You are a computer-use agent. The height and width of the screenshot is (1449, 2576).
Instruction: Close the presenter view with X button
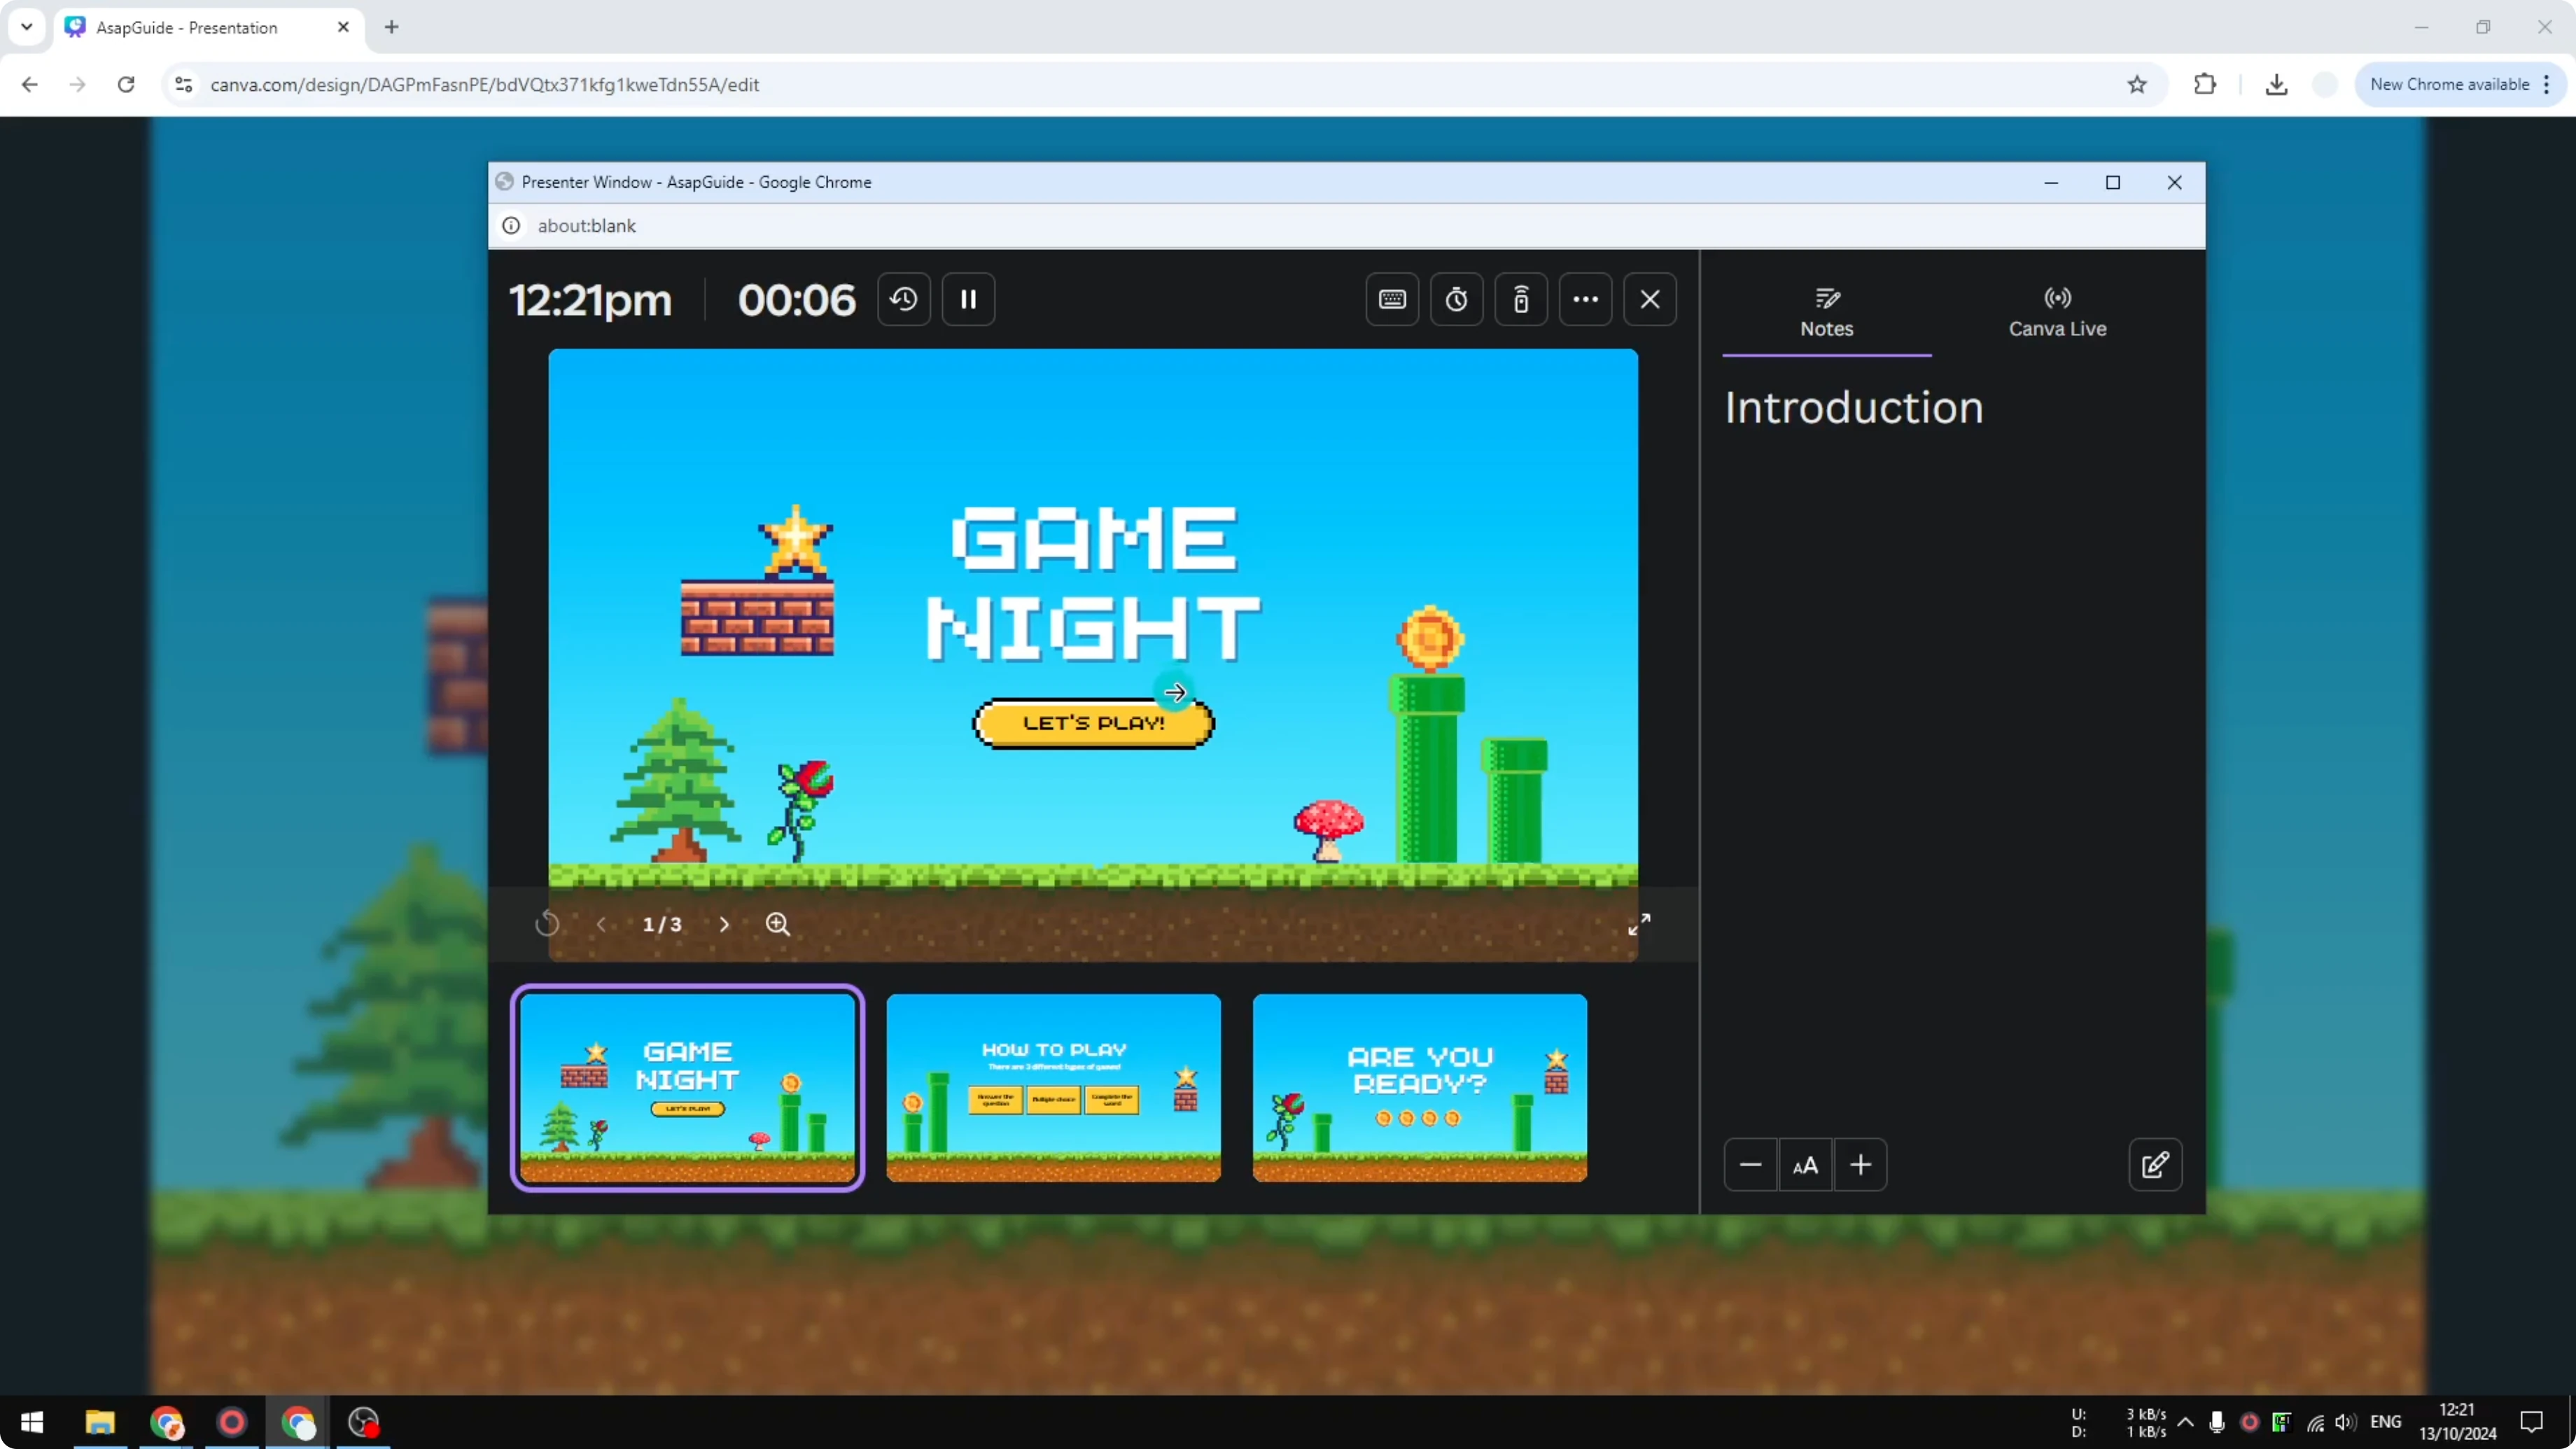click(x=1650, y=299)
